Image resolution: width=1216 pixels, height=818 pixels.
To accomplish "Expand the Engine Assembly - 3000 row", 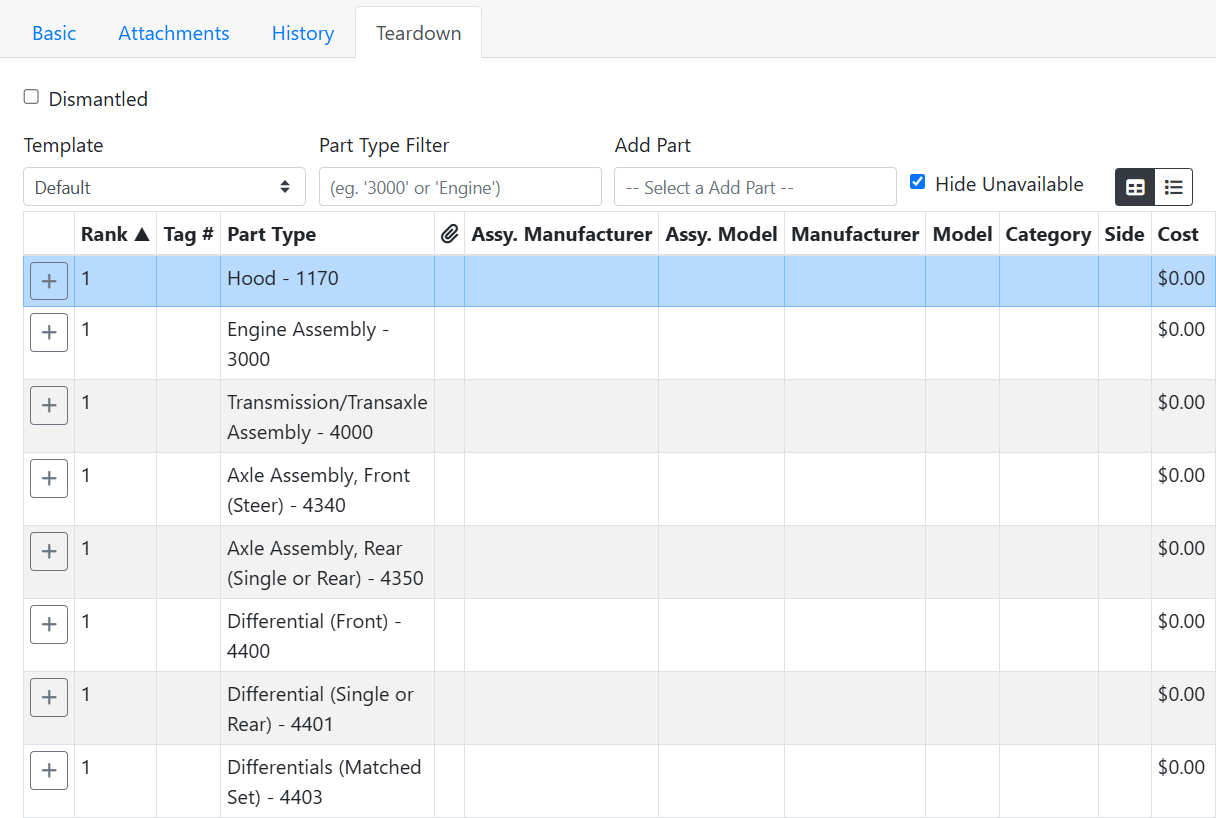I will pyautogui.click(x=49, y=333).
